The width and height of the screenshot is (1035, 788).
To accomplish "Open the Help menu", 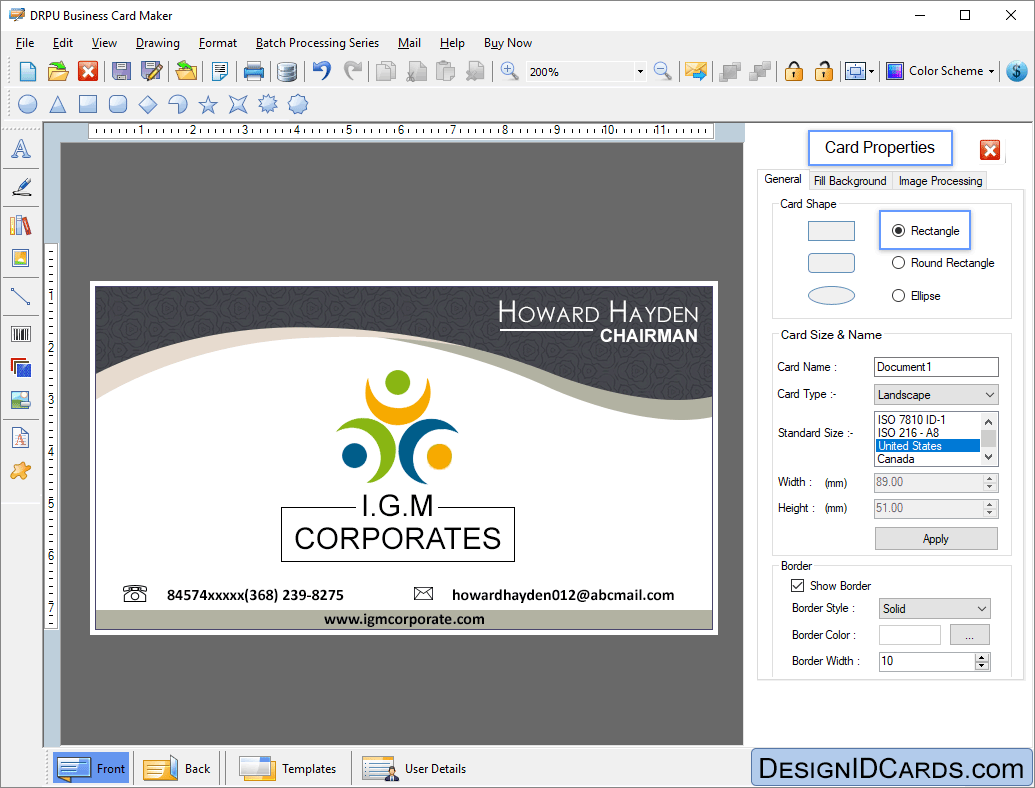I will 452,43.
